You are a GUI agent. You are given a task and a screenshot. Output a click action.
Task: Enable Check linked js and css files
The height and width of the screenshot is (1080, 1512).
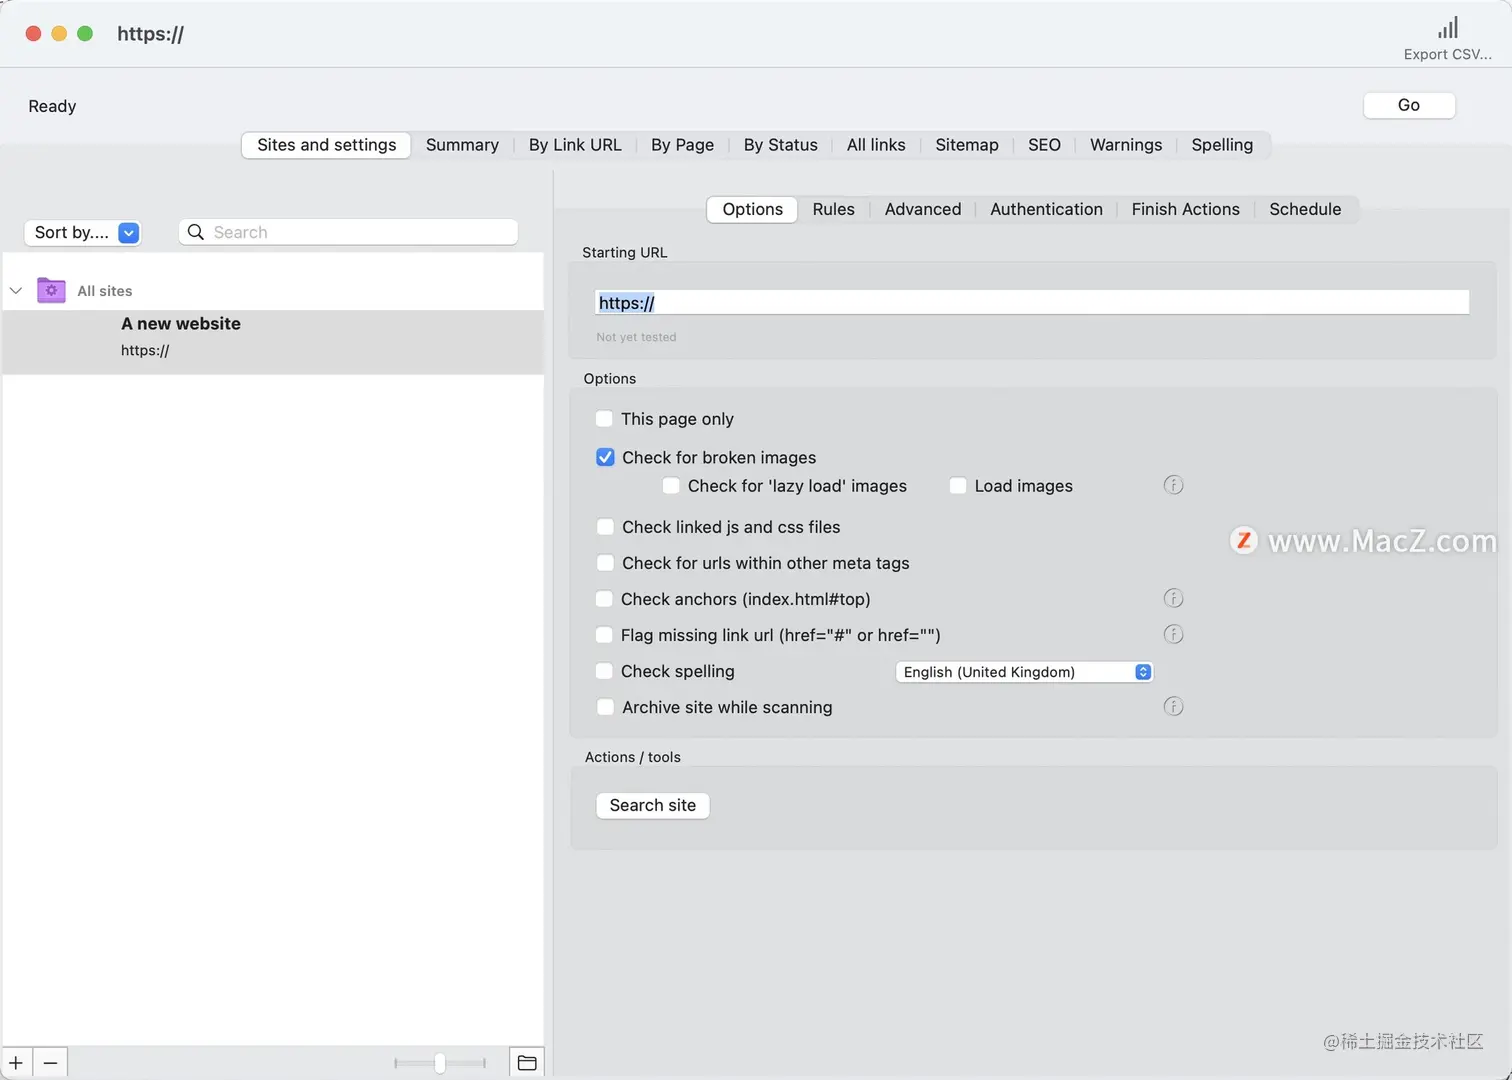point(605,527)
